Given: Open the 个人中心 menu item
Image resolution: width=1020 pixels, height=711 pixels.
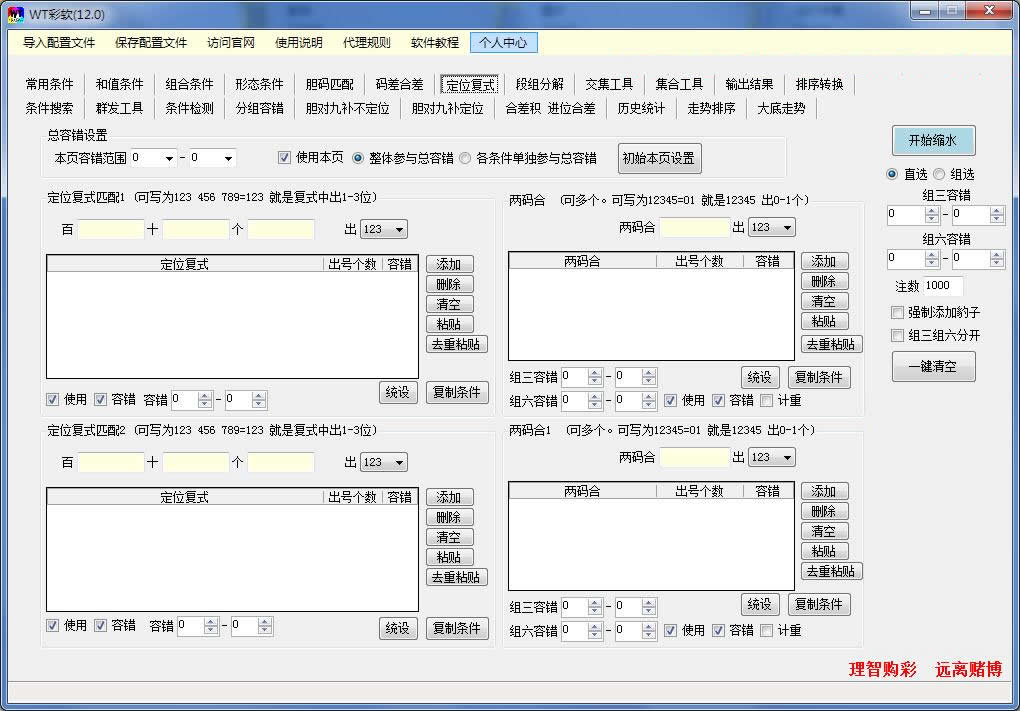Looking at the screenshot, I should (506, 42).
